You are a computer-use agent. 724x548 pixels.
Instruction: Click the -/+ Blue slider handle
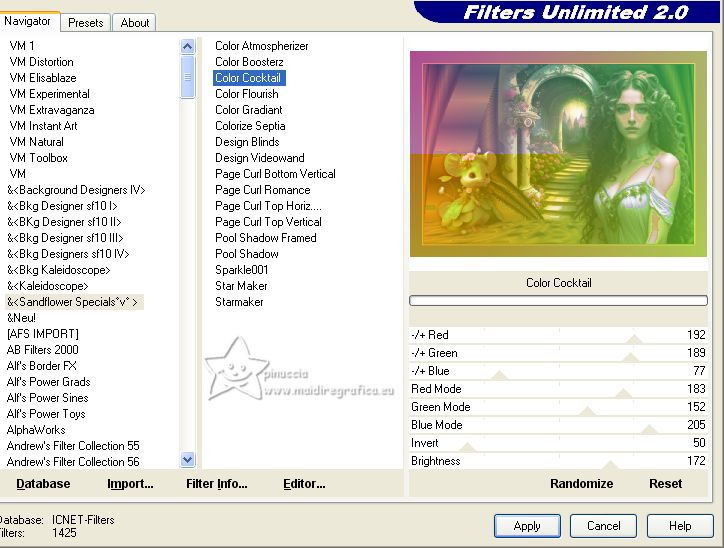[500, 375]
